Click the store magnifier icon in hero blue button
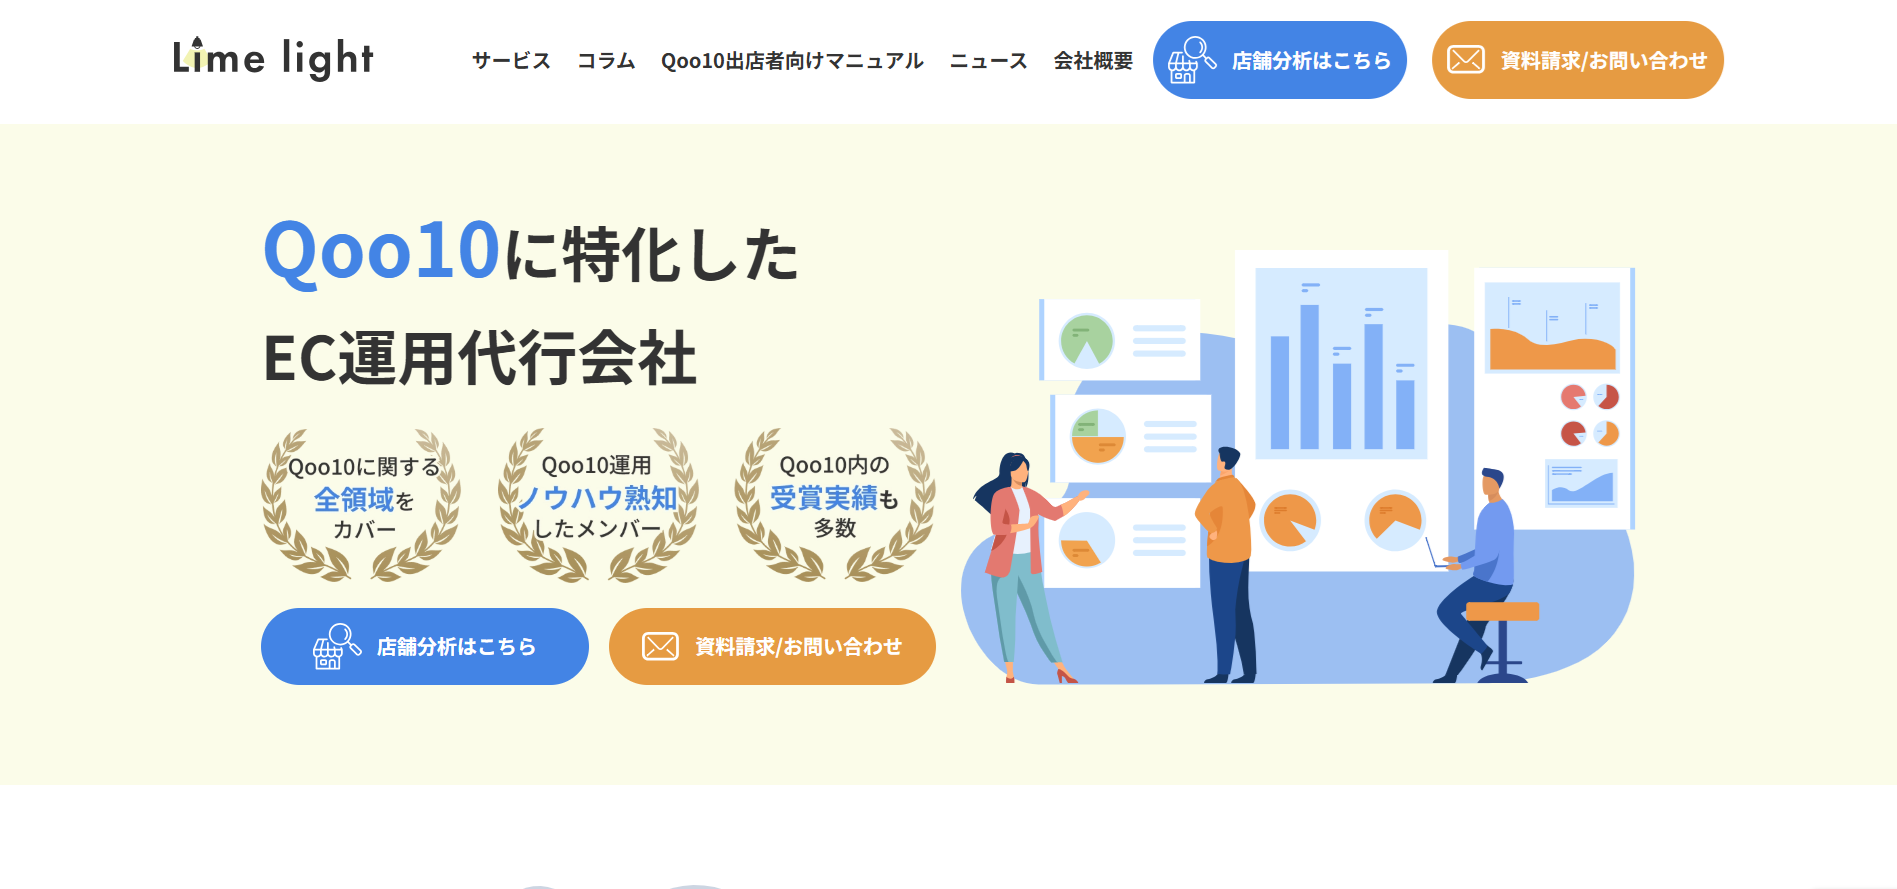This screenshot has height=889, width=1897. 336,647
